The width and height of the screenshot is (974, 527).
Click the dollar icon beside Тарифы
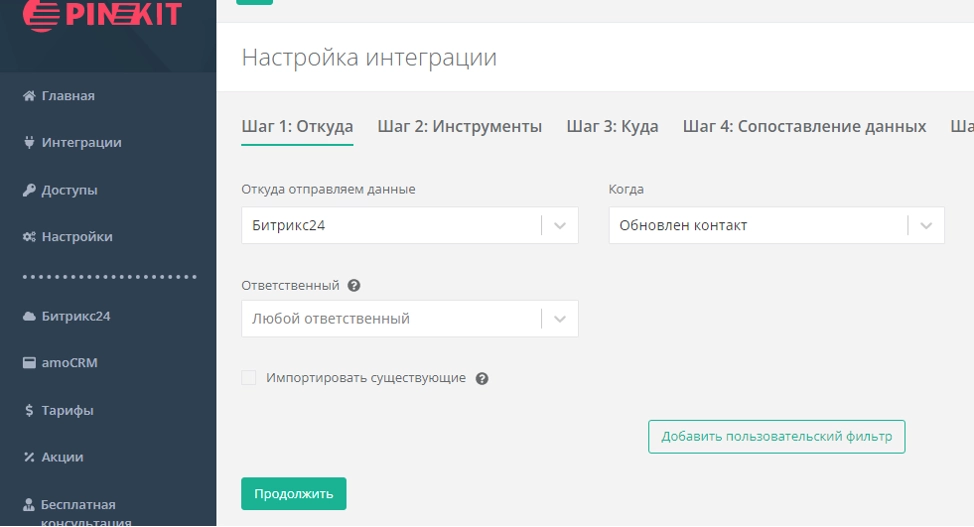(29, 410)
